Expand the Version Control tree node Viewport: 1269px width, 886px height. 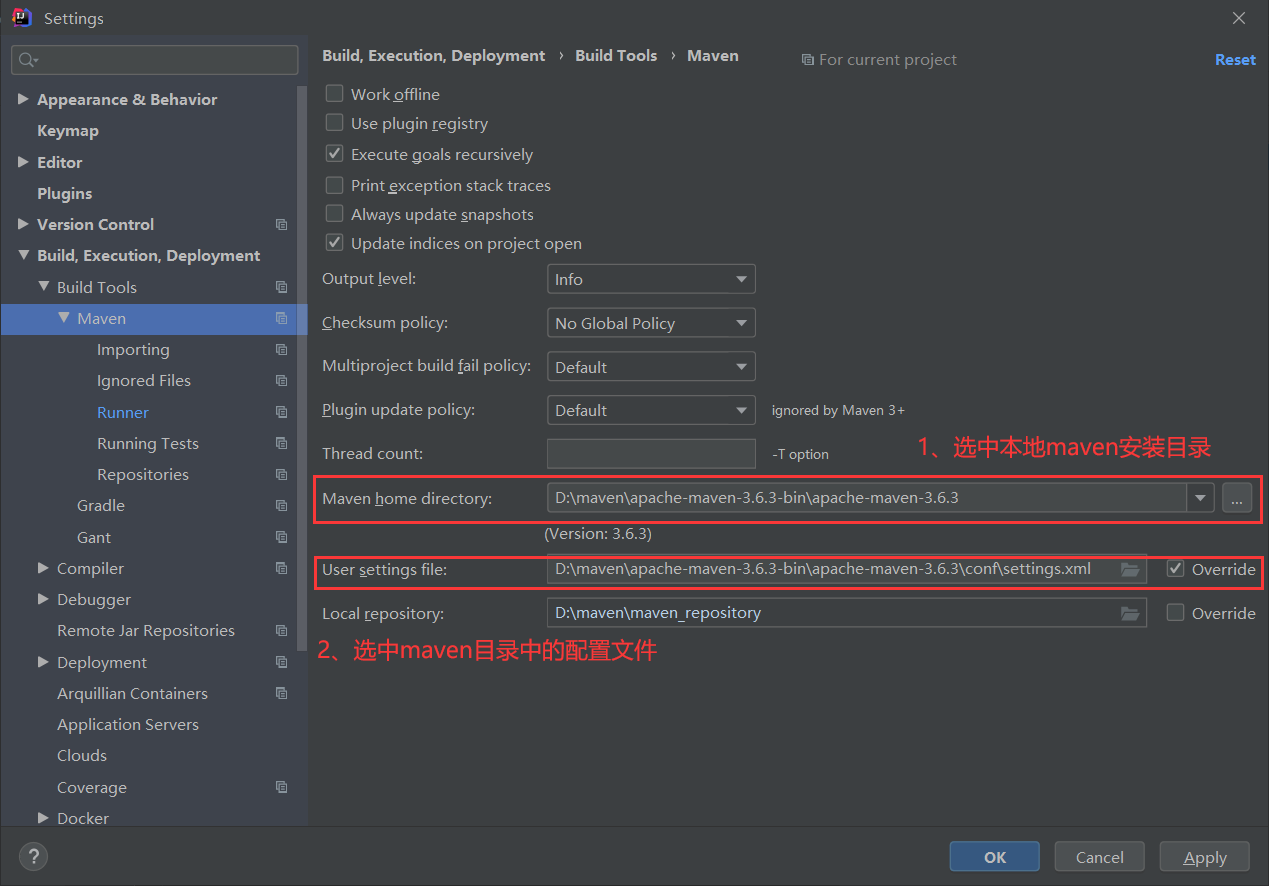[x=23, y=224]
